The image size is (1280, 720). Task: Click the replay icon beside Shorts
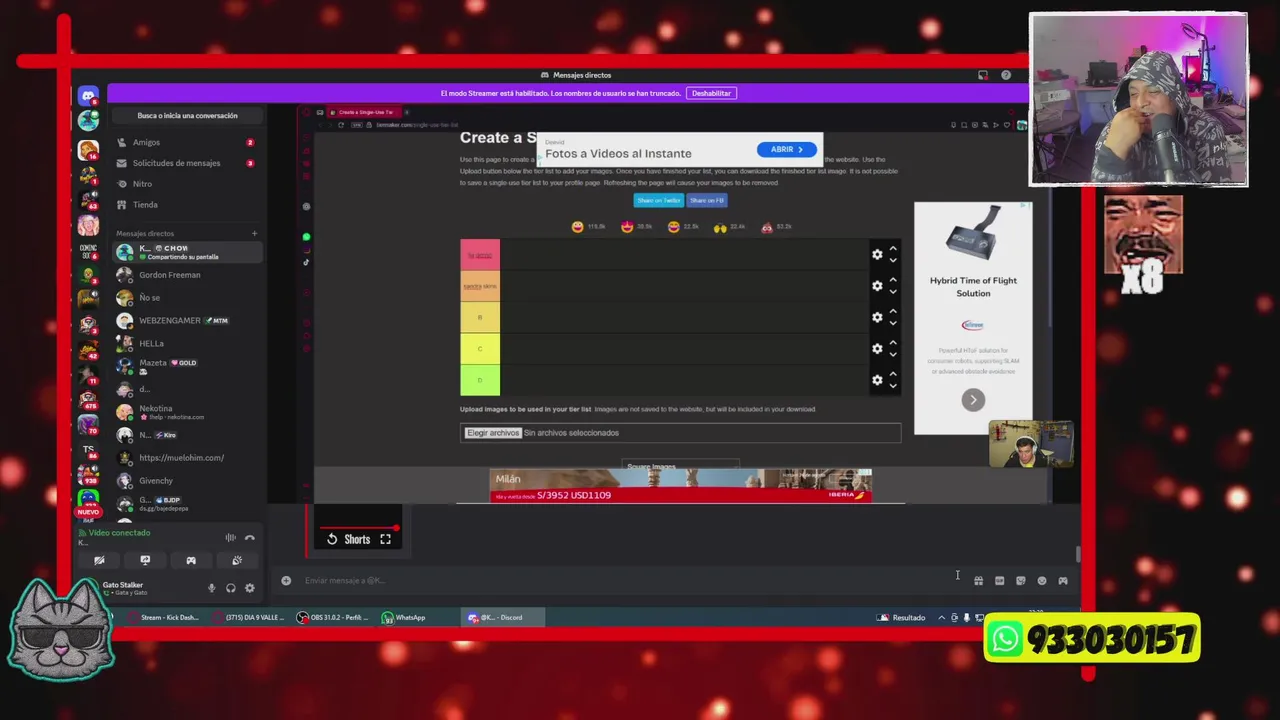332,539
